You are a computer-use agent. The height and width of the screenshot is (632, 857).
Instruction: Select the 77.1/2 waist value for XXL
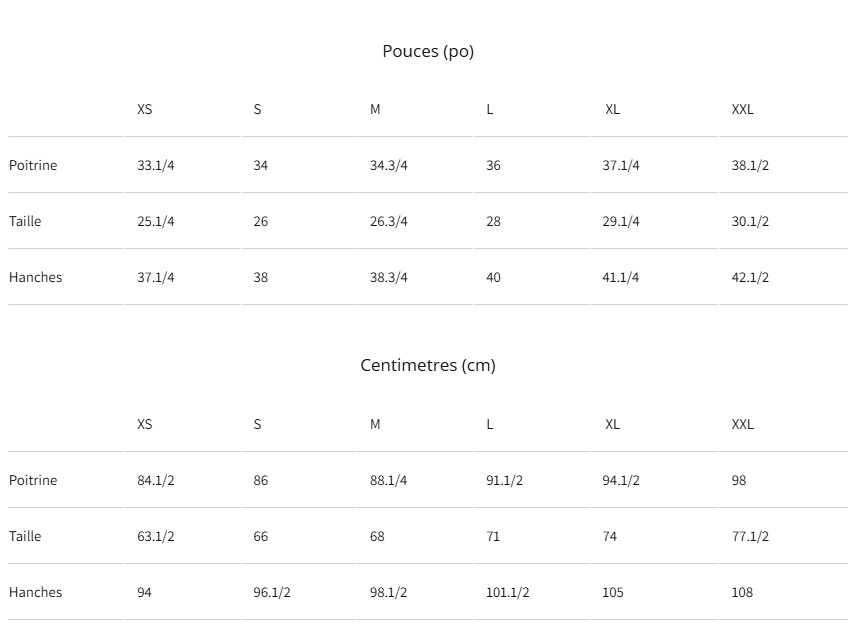[x=750, y=536]
